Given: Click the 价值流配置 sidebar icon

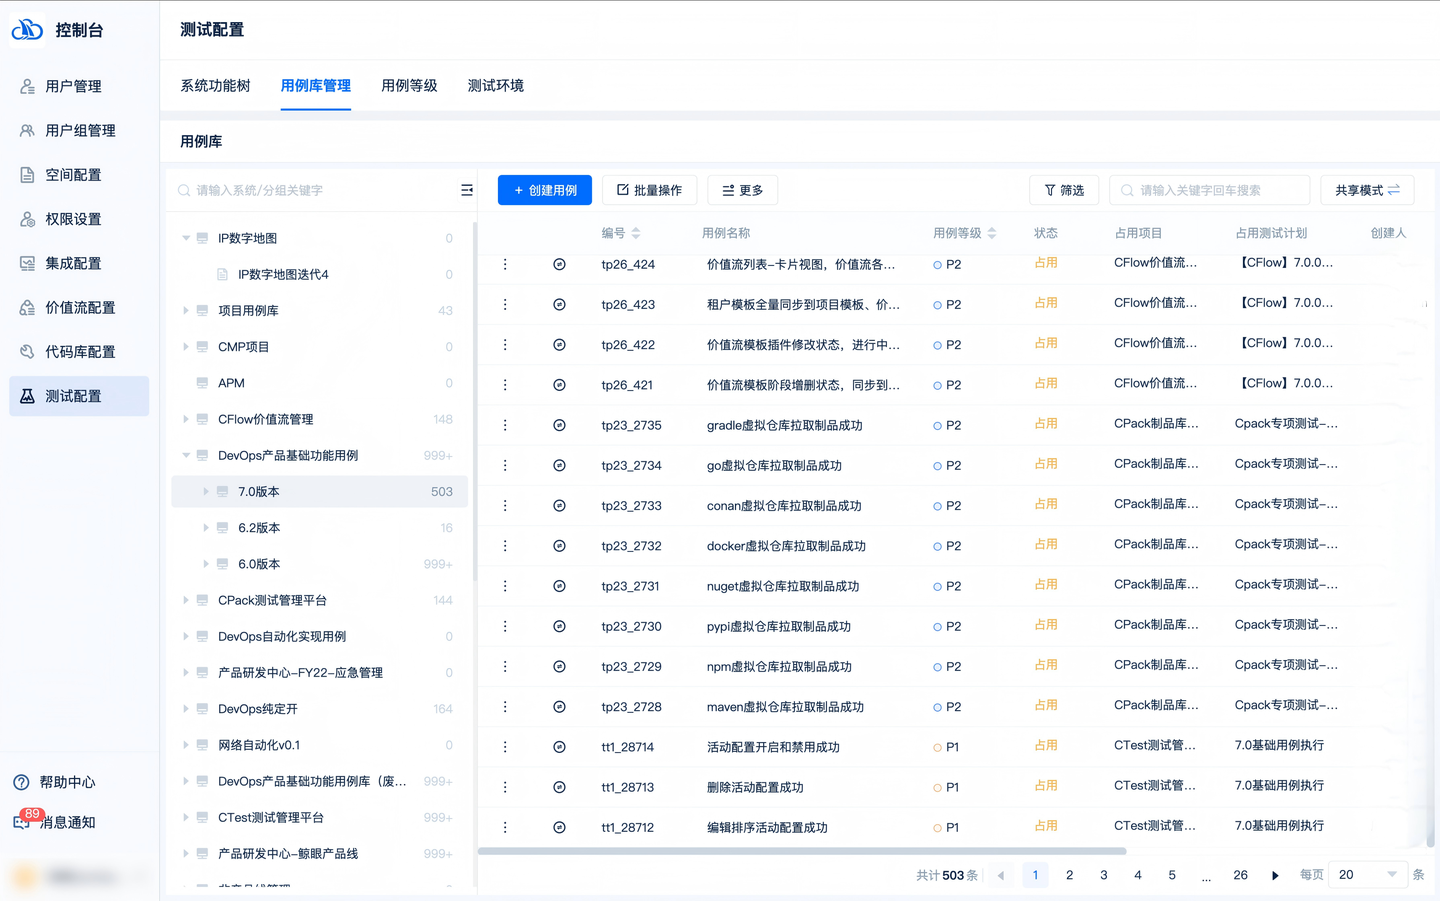Looking at the screenshot, I should click(27, 308).
